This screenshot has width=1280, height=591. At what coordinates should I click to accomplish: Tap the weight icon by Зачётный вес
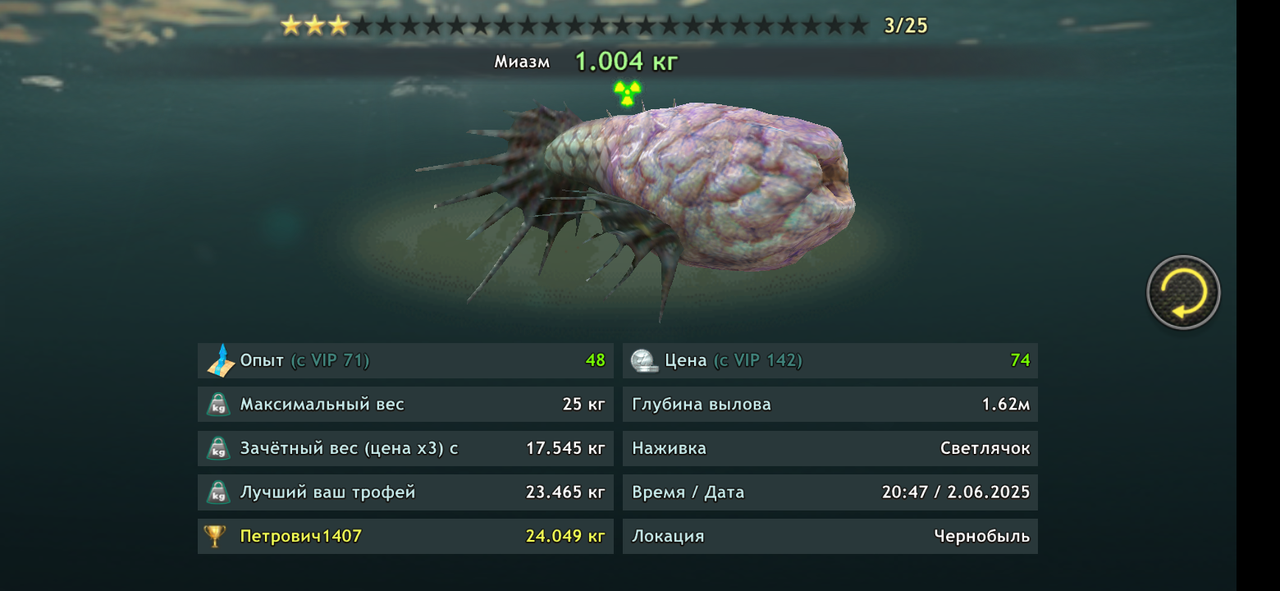[x=218, y=449]
